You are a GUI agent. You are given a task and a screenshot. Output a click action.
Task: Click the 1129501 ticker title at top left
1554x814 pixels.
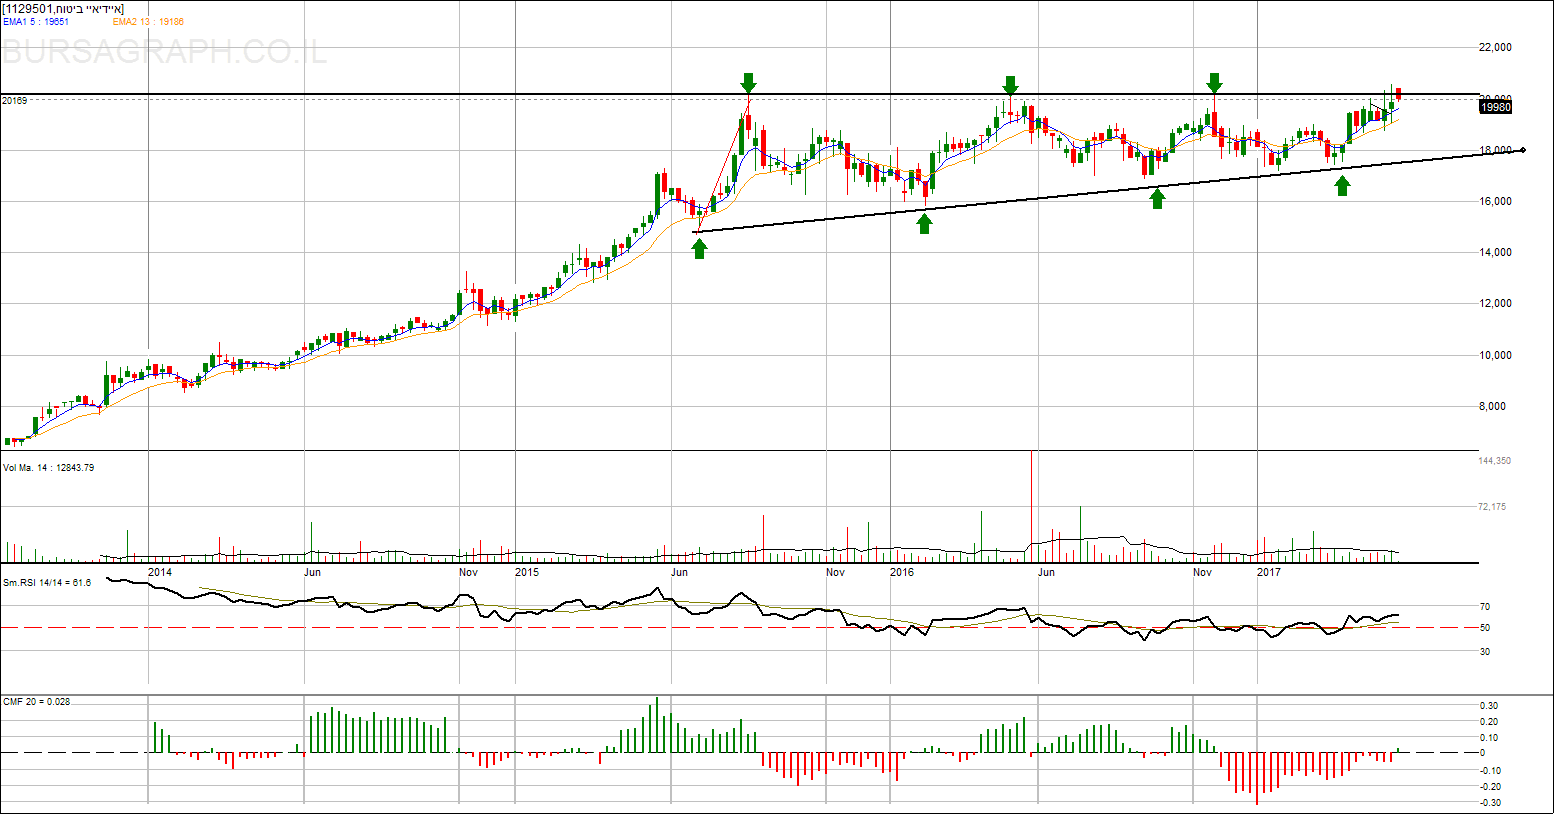pos(63,9)
